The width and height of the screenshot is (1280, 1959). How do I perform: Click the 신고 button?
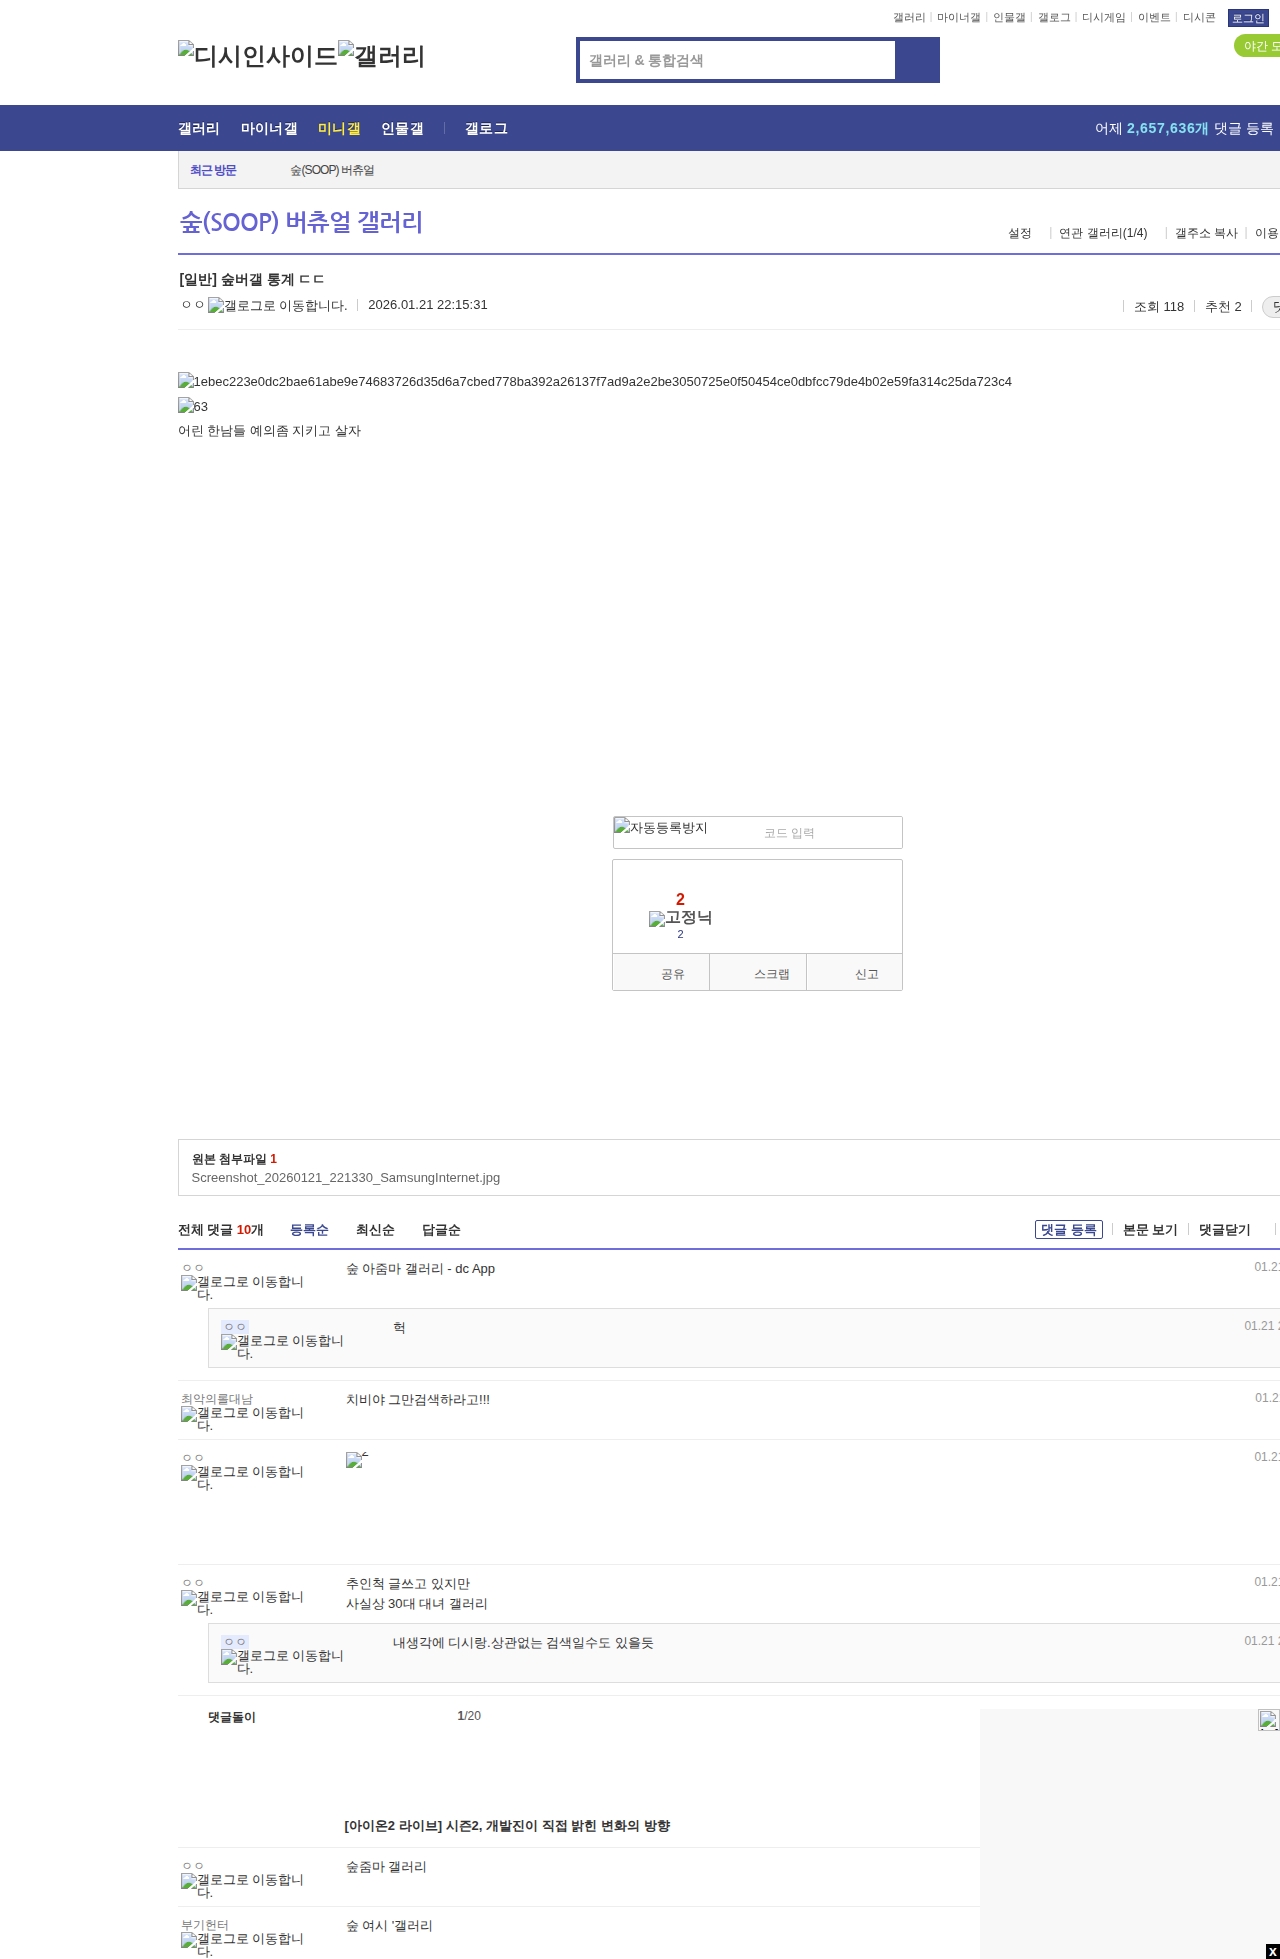(x=855, y=973)
